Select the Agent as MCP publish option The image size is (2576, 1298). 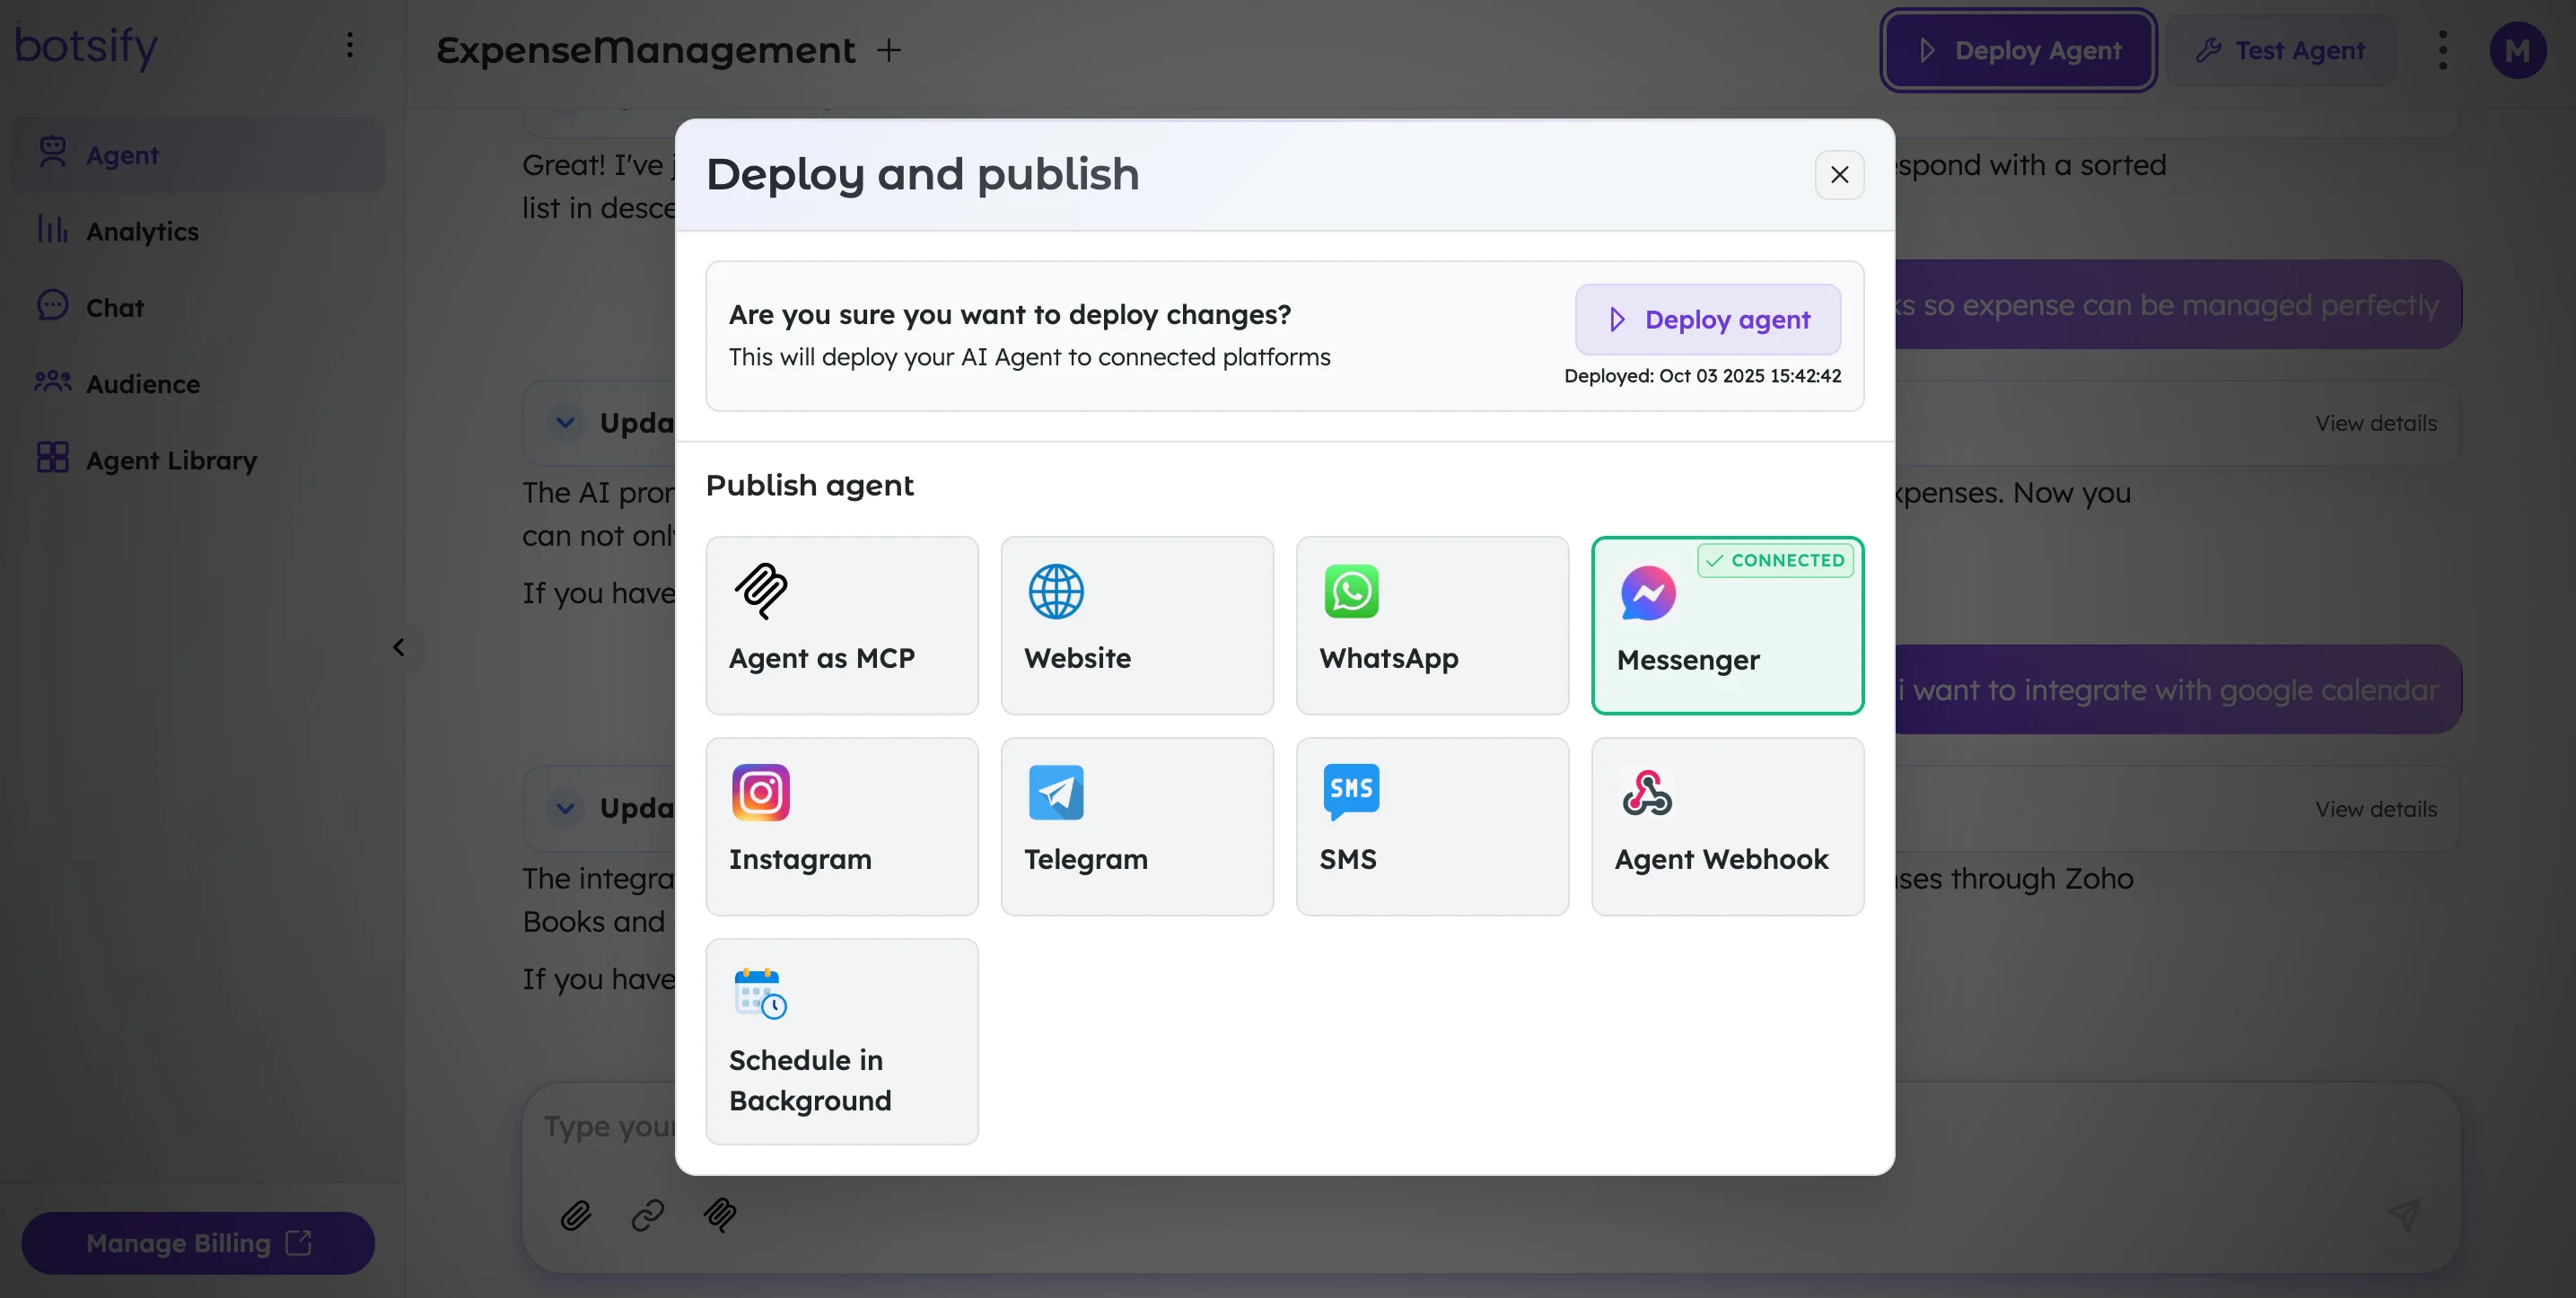coord(841,625)
